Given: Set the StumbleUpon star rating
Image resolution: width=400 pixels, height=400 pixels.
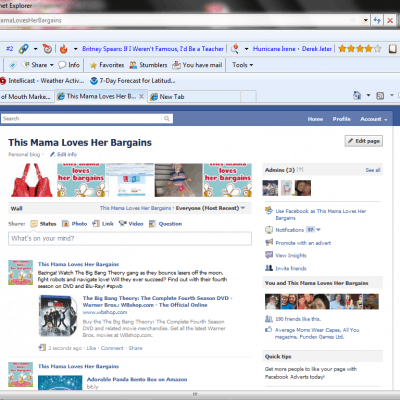Looking at the screenshot, I should coord(359,49).
